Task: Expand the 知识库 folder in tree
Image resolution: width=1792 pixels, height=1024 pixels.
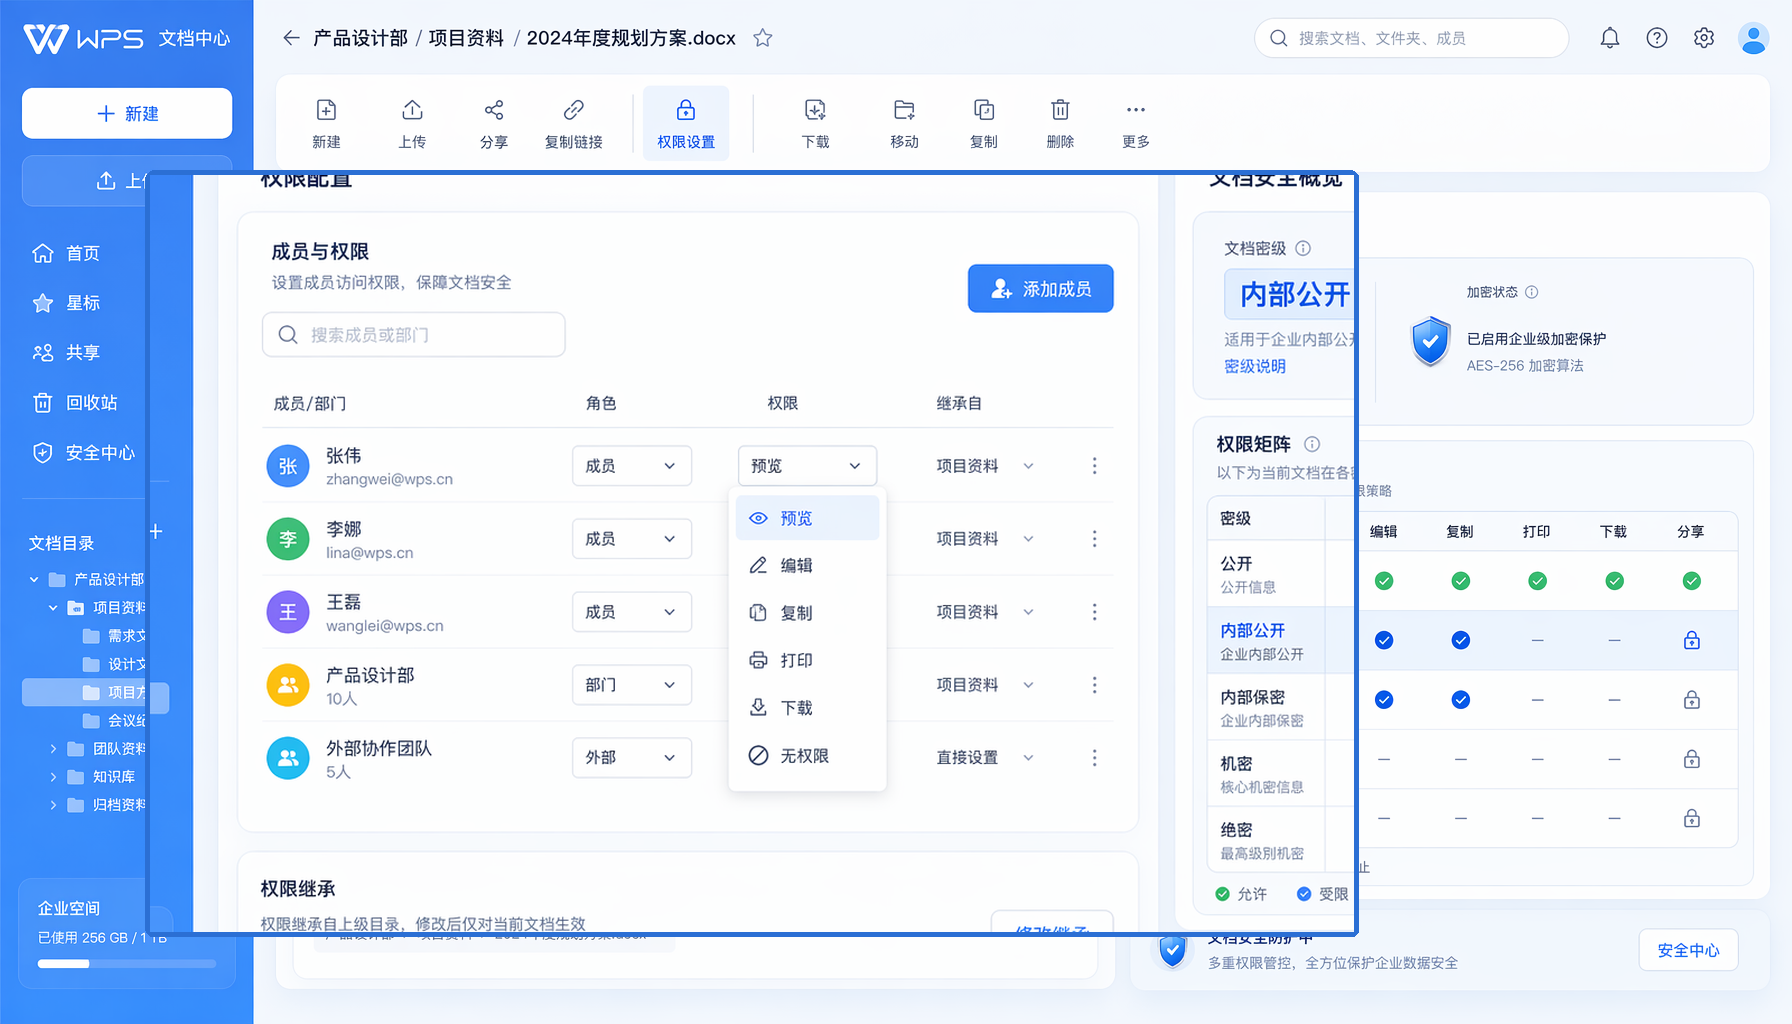Action: coord(53,777)
